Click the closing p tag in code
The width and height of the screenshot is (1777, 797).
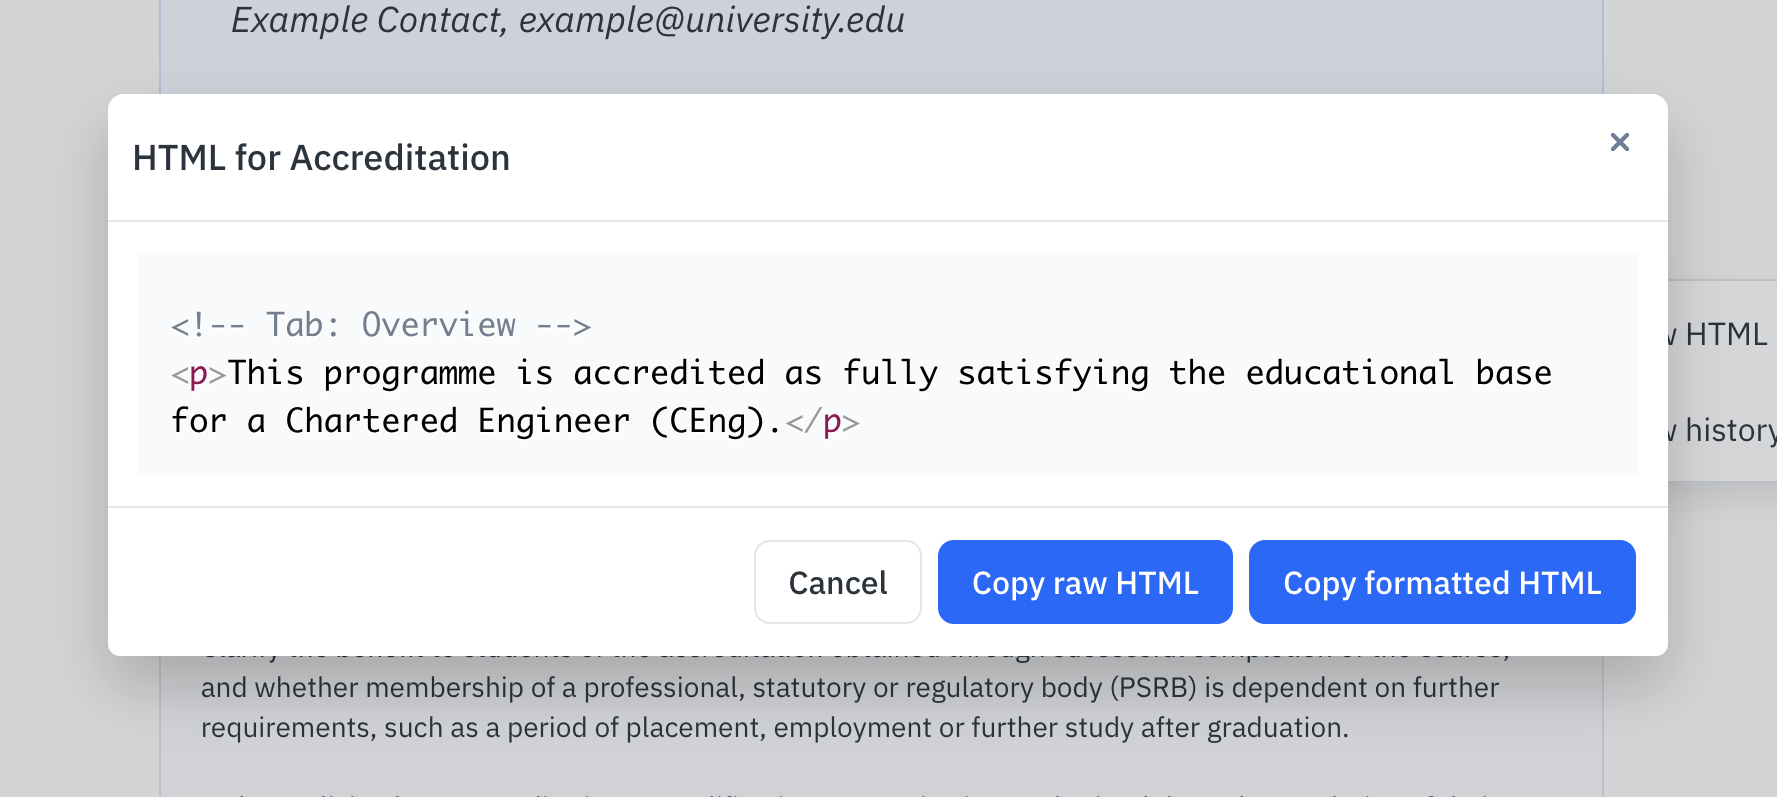tap(823, 422)
